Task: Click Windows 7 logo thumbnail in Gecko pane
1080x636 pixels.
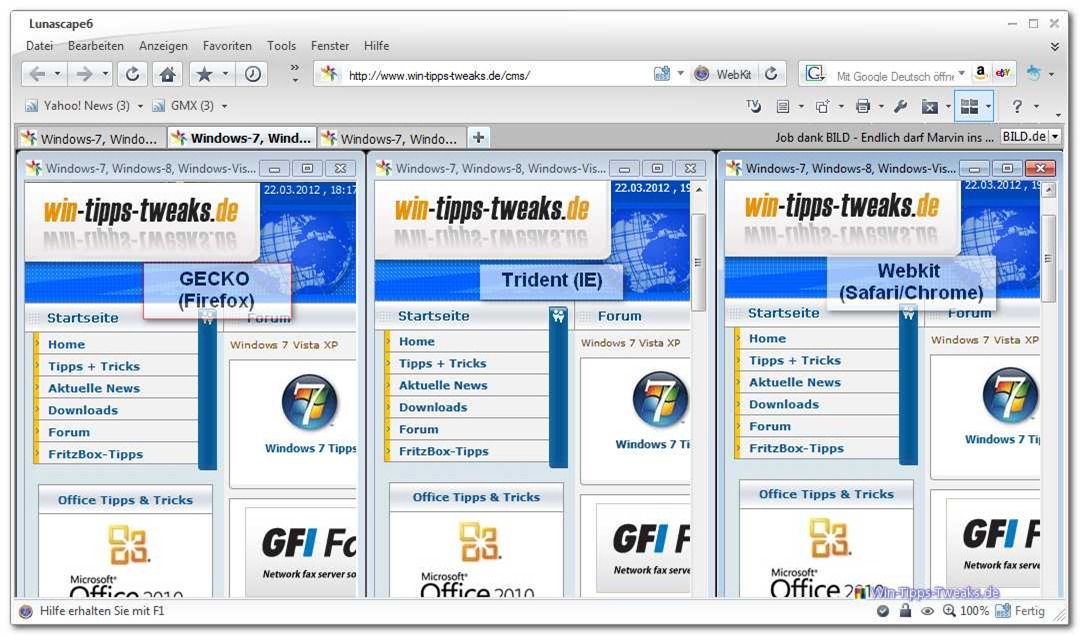Action: point(309,402)
